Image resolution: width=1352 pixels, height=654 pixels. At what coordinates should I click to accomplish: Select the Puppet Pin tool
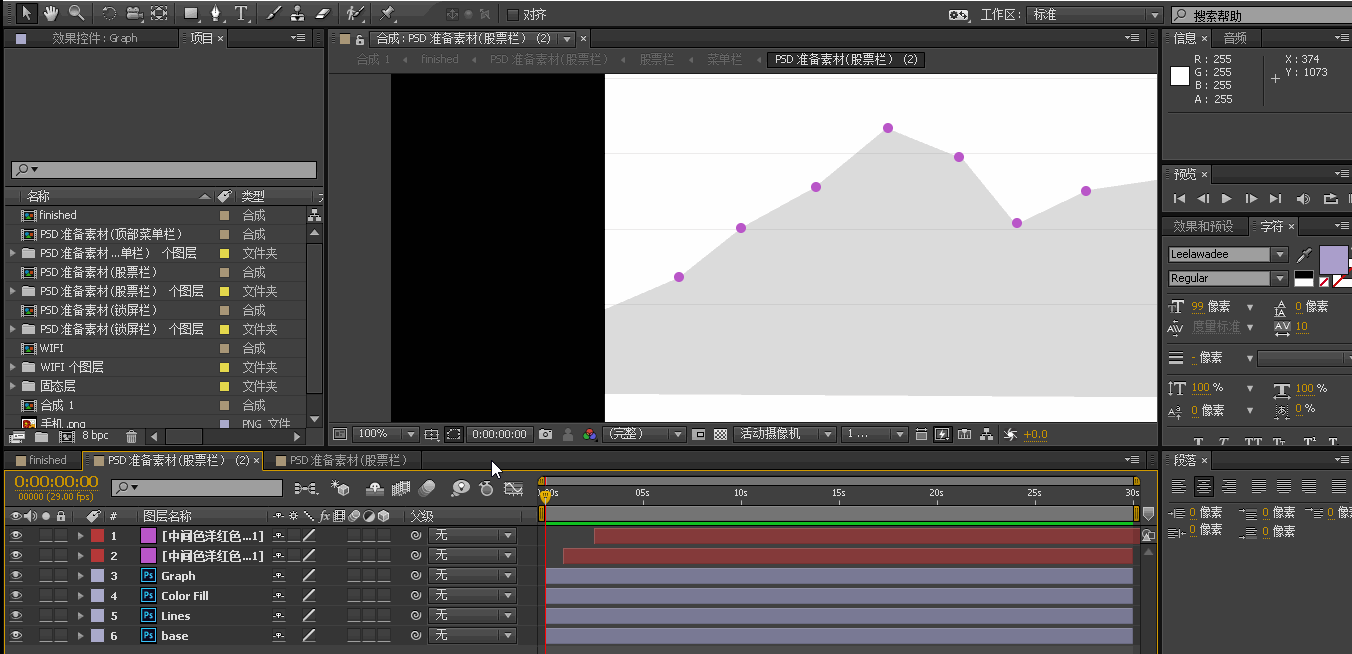coord(388,13)
